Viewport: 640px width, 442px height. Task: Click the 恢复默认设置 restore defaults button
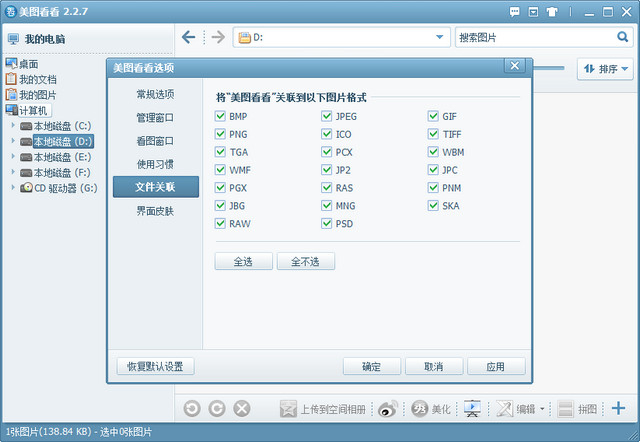(154, 366)
